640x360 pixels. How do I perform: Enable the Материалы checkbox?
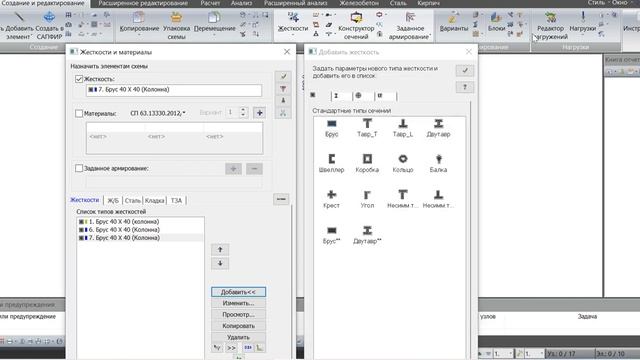coord(79,113)
